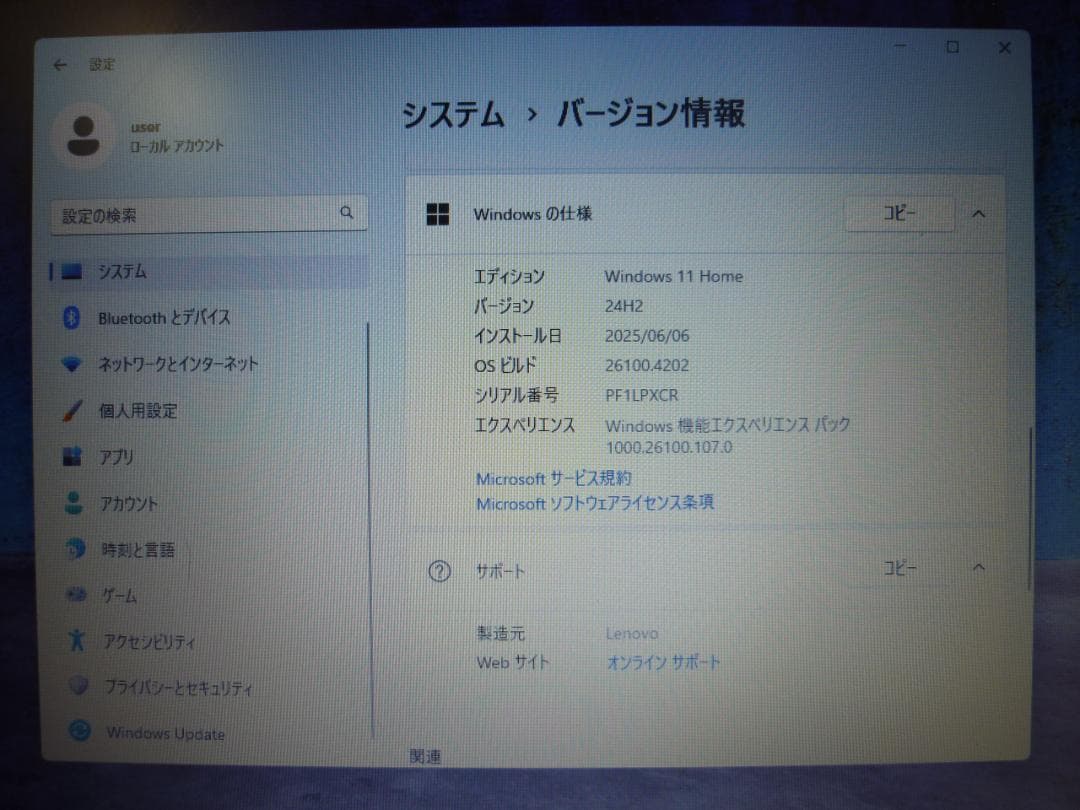Click the version value 24H2

point(623,306)
